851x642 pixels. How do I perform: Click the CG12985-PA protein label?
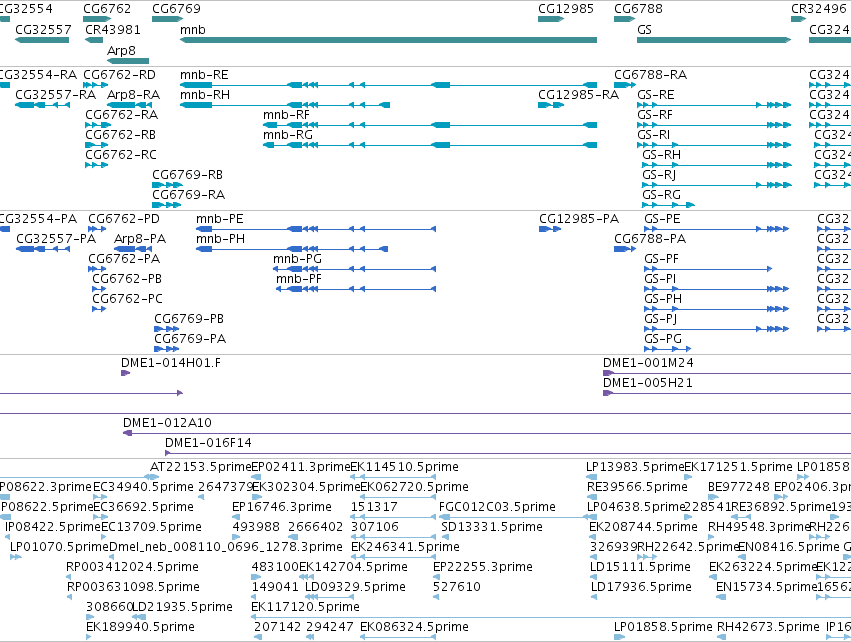(579, 219)
